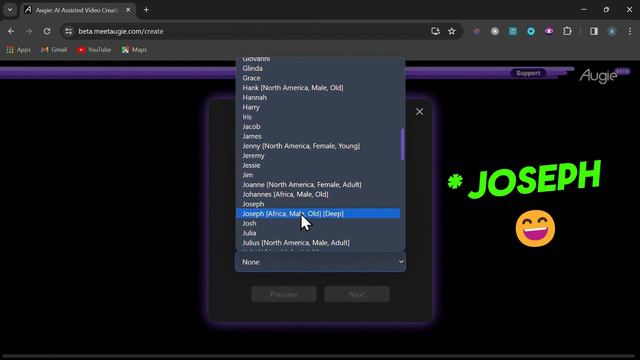Screen dimensions: 640x360
Task: Select Glinda voice option
Action: (x=318, y=68)
